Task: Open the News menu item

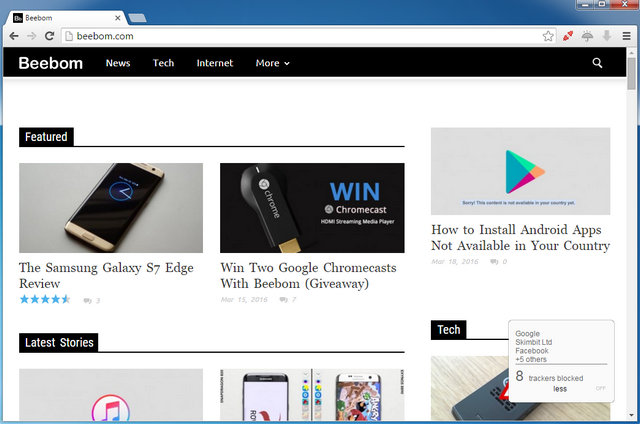Action: click(118, 63)
